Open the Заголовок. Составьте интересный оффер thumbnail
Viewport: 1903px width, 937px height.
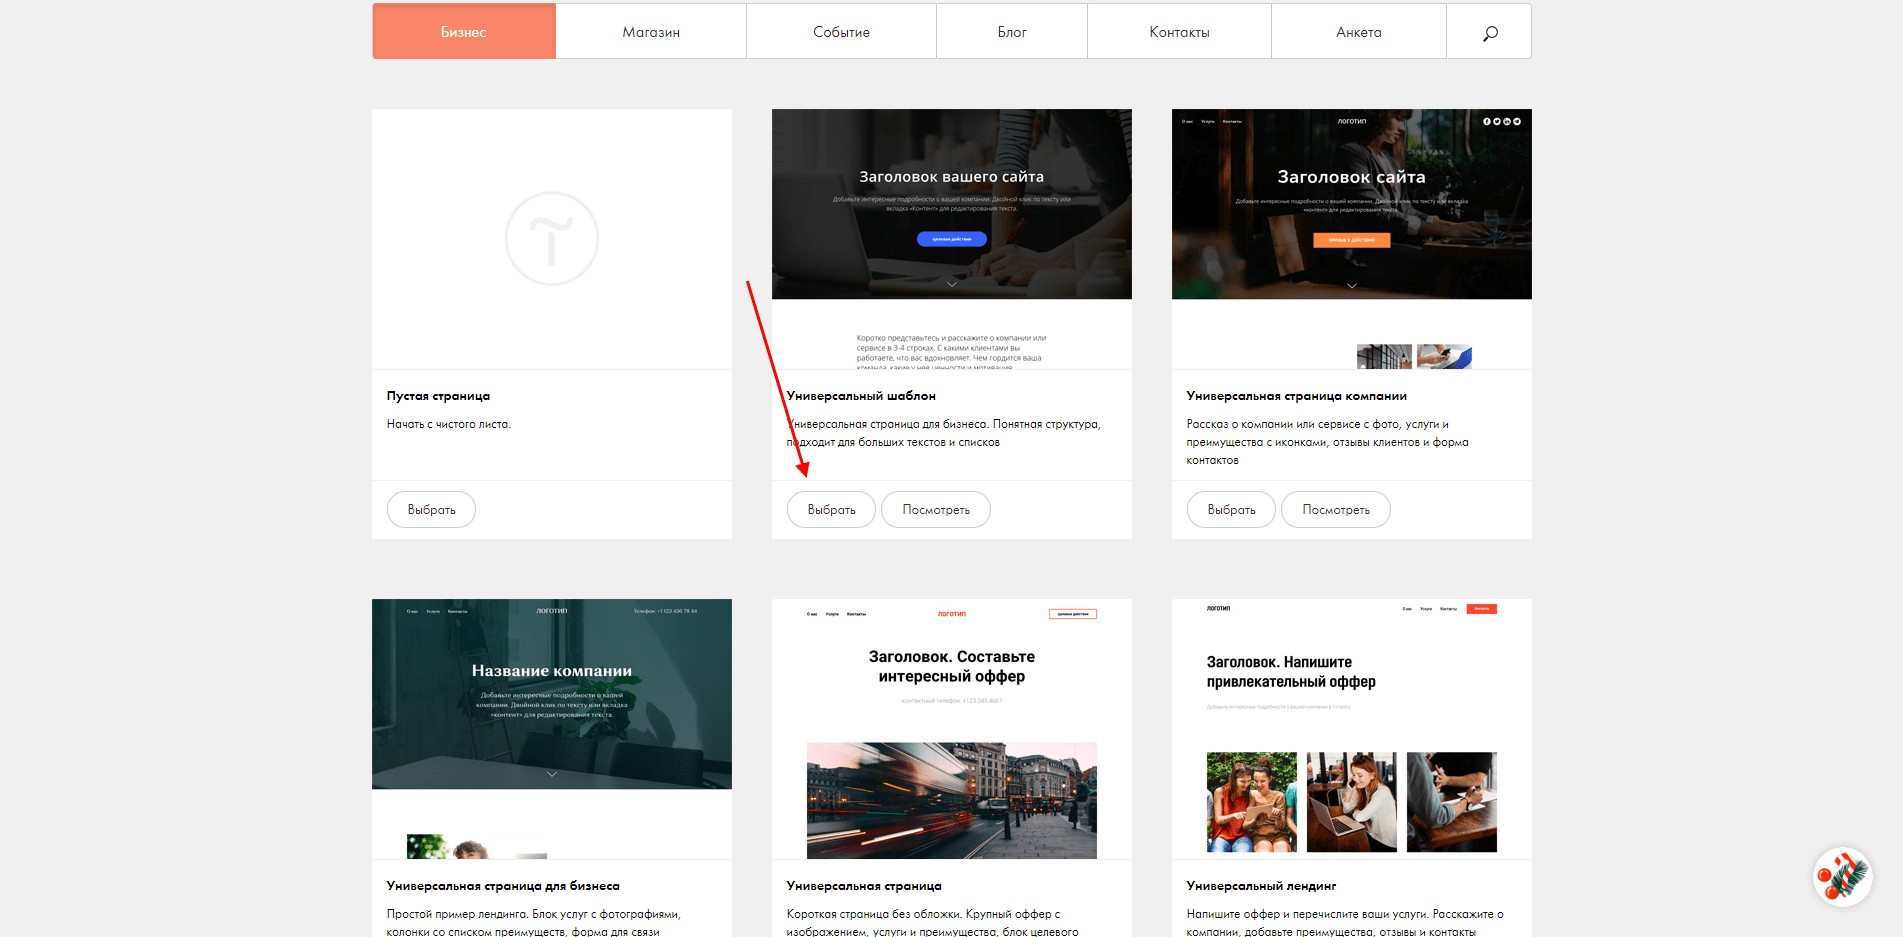pos(952,729)
